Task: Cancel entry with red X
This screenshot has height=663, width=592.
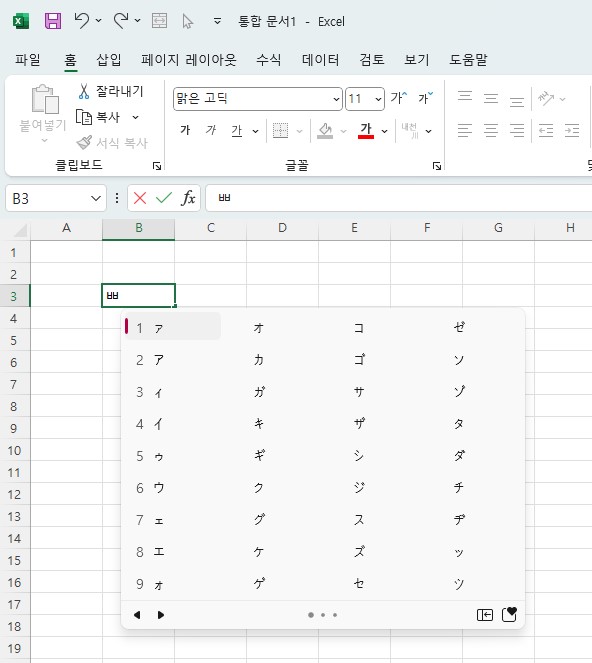Action: 140,198
